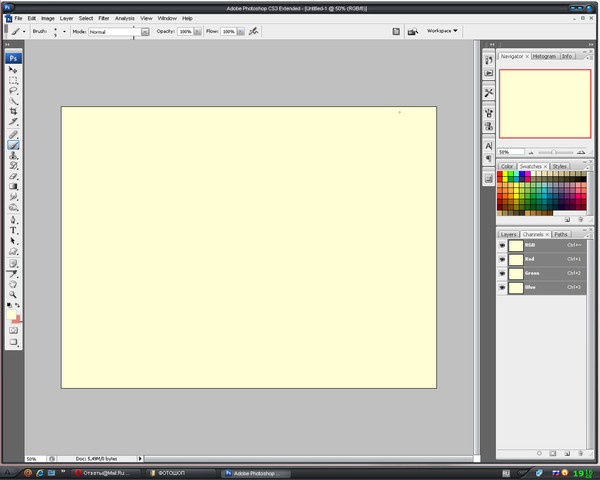This screenshot has height=480, width=600.
Task: Toggle visibility of the Blue channel
Action: tap(502, 287)
